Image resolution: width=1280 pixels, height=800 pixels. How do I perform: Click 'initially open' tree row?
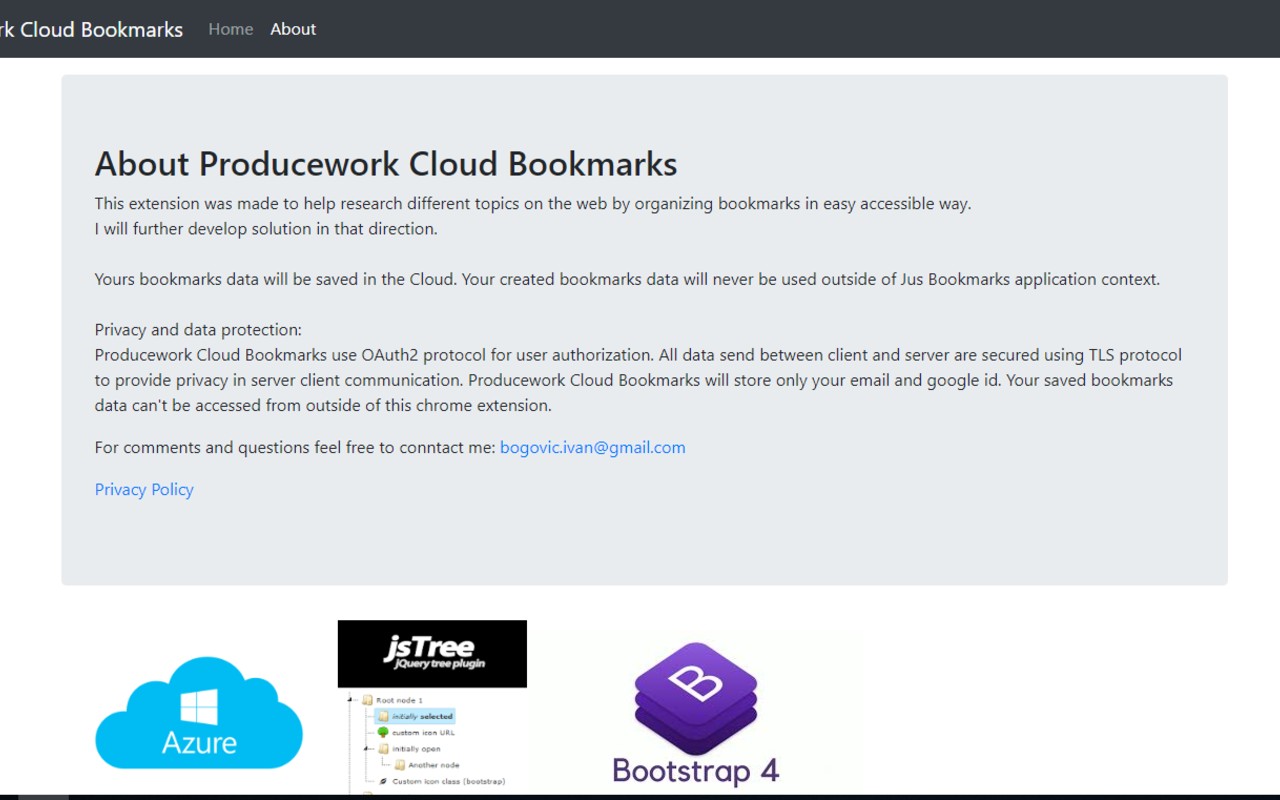click(409, 748)
